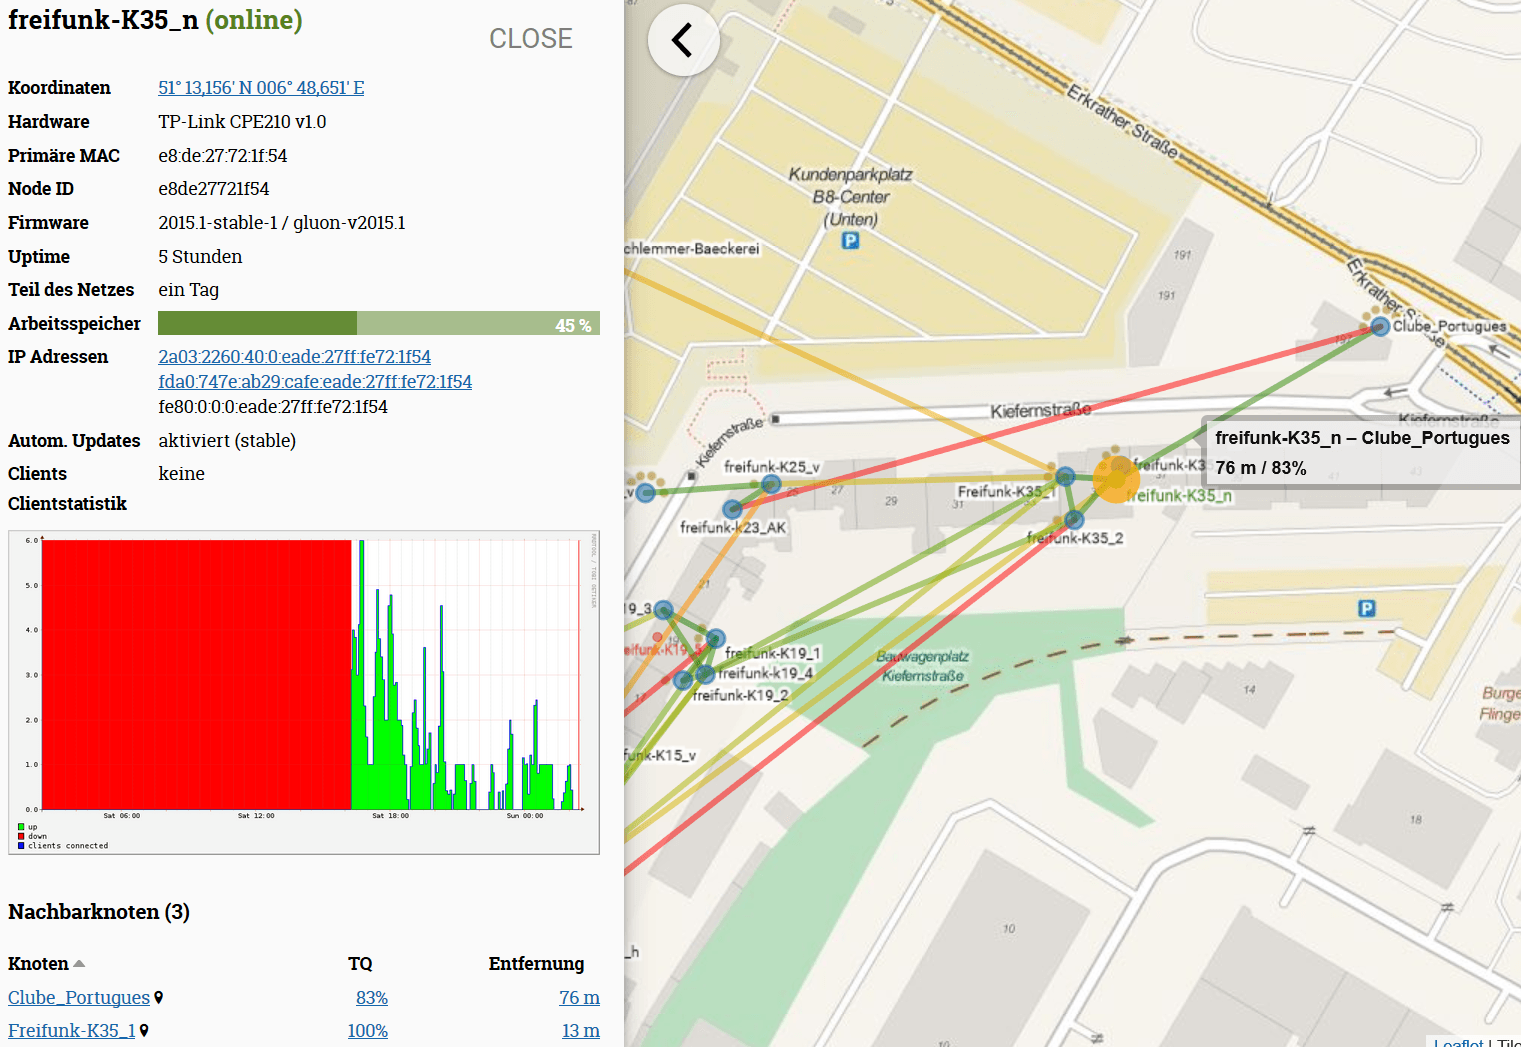Click the location pin next to Freifunk-K35_1

tap(144, 1031)
